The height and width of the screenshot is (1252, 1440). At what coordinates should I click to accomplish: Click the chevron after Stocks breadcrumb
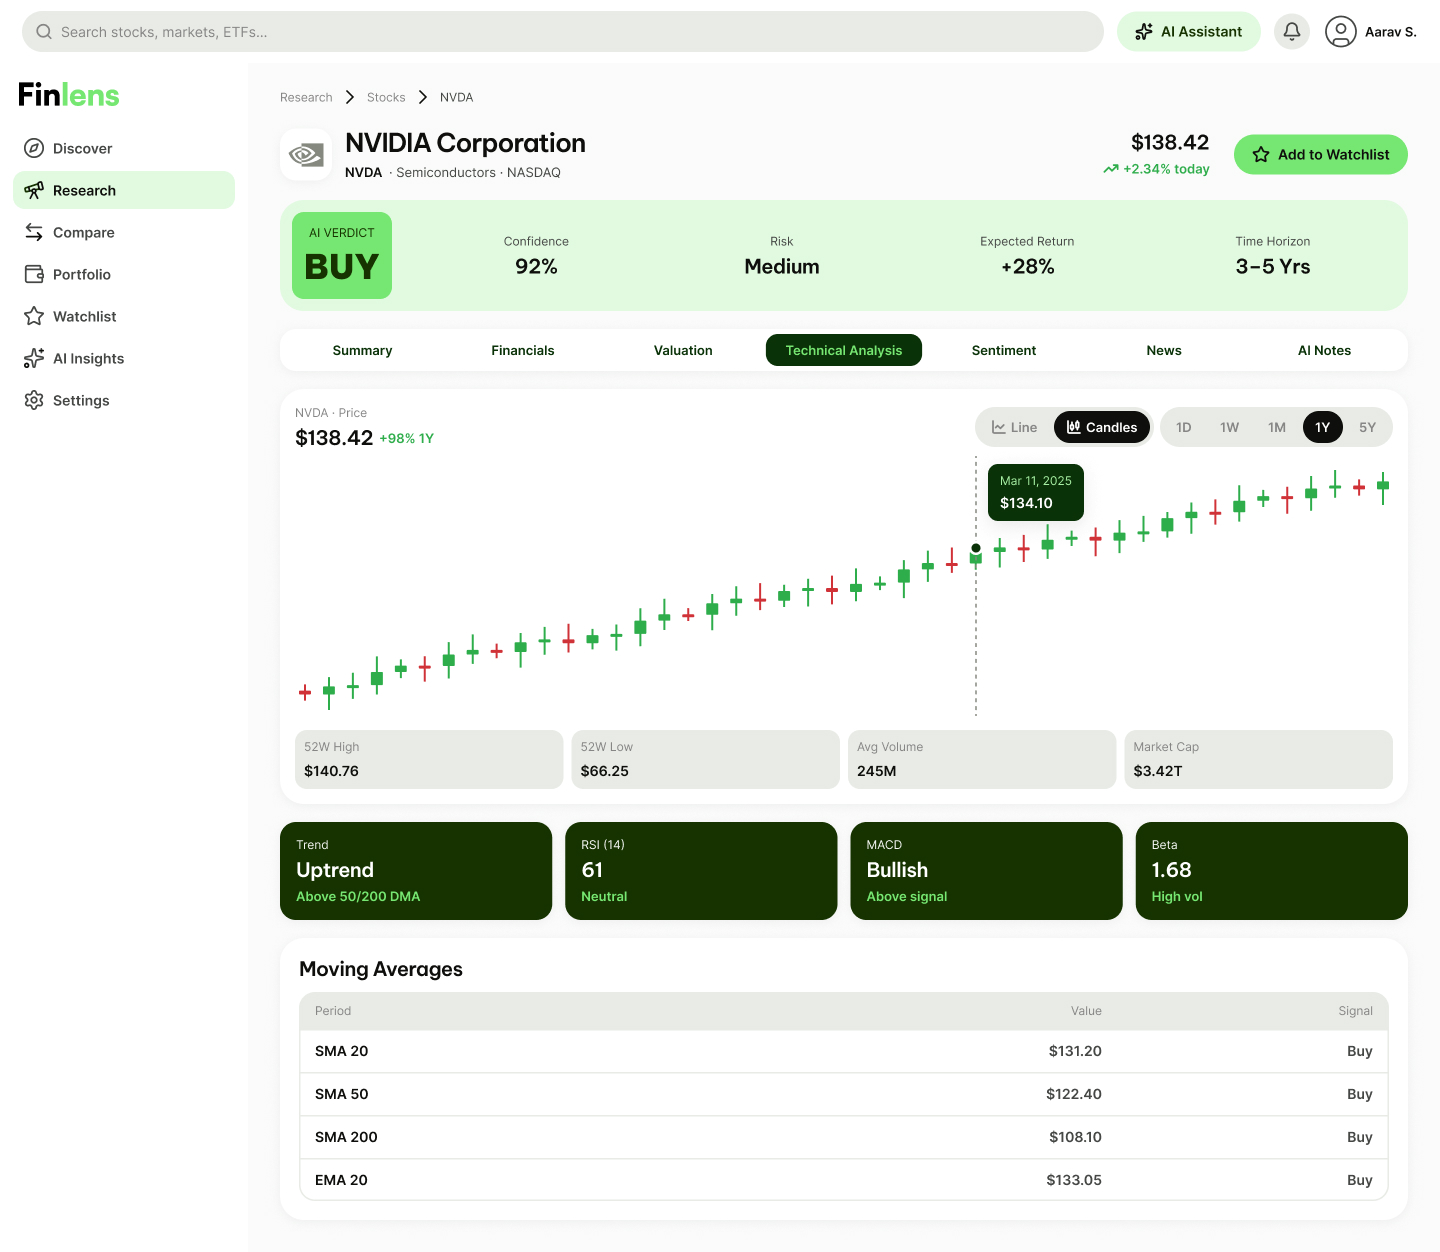[x=423, y=97]
